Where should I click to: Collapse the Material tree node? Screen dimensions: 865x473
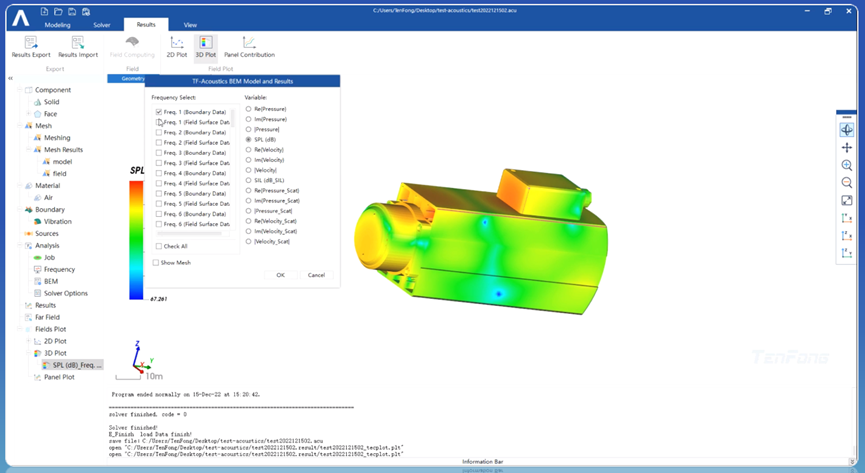pos(20,185)
